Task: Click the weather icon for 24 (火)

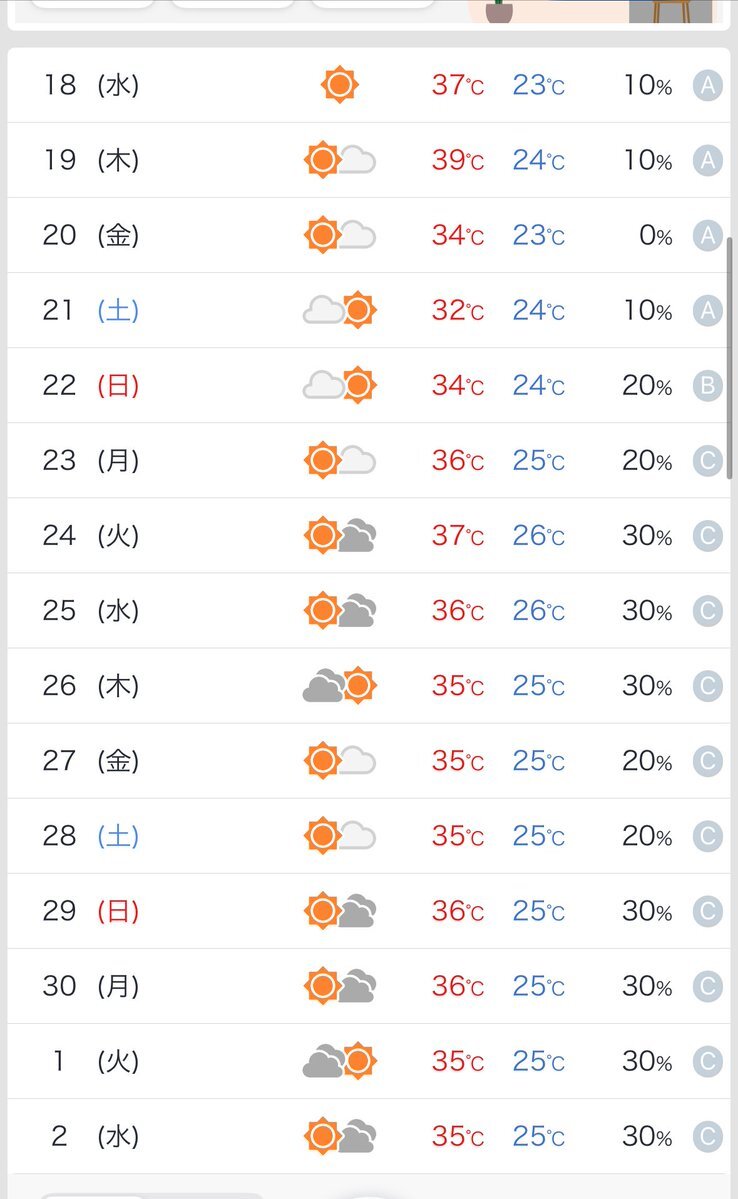Action: (340, 535)
